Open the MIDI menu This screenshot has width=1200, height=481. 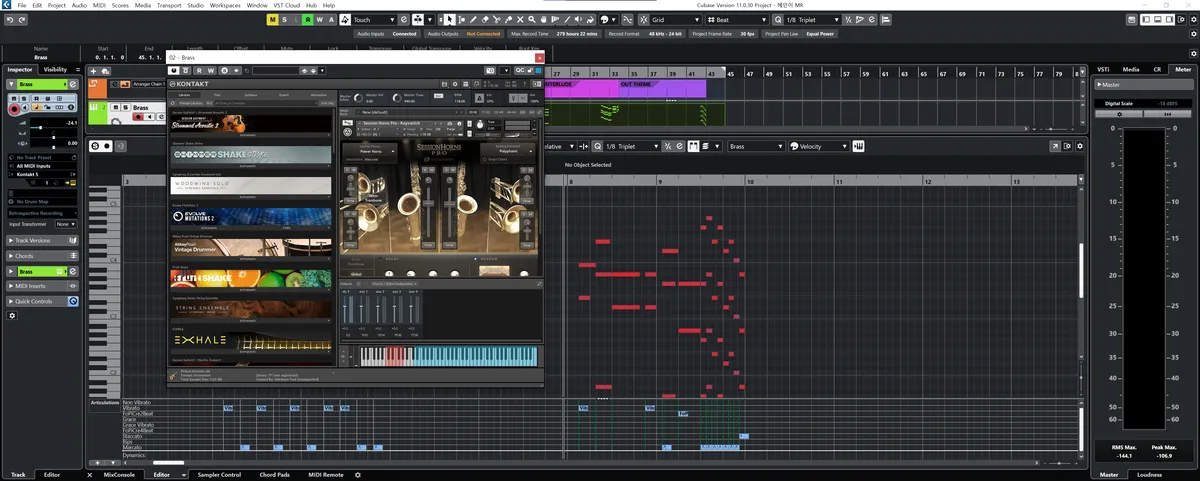98,5
